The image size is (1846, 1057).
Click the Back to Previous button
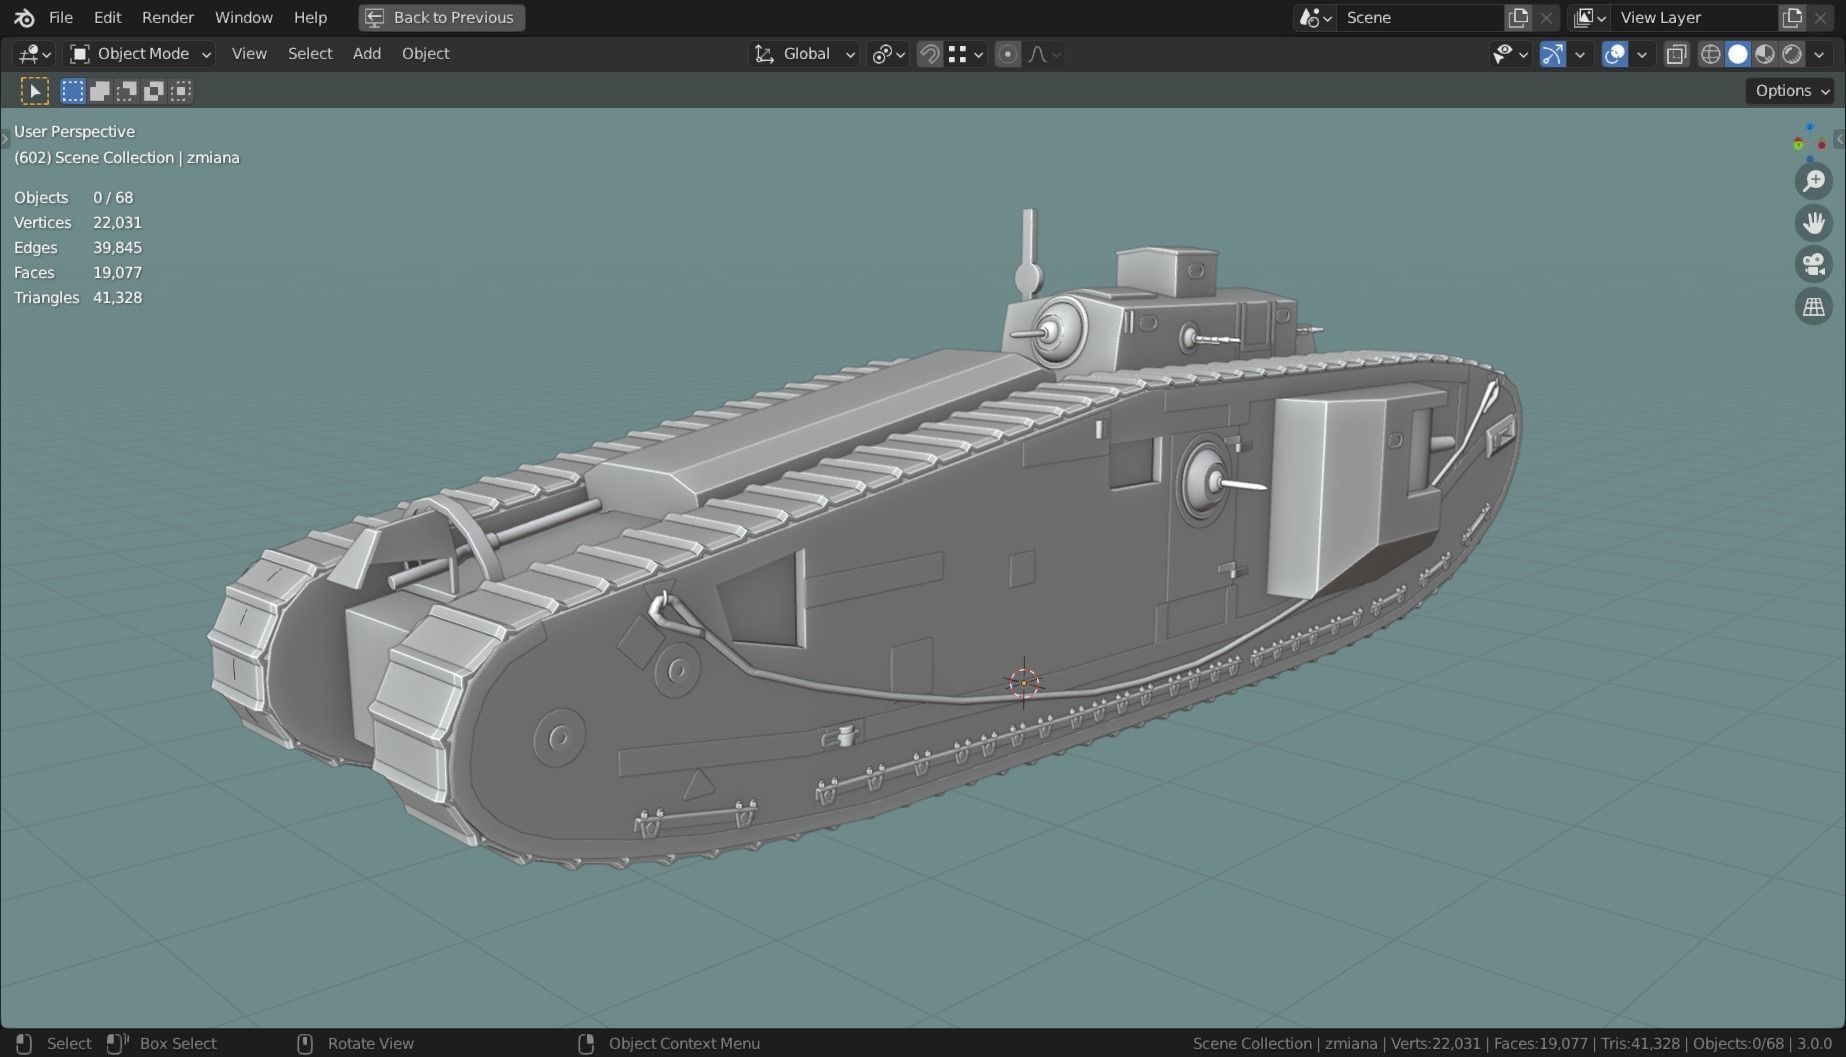(441, 18)
